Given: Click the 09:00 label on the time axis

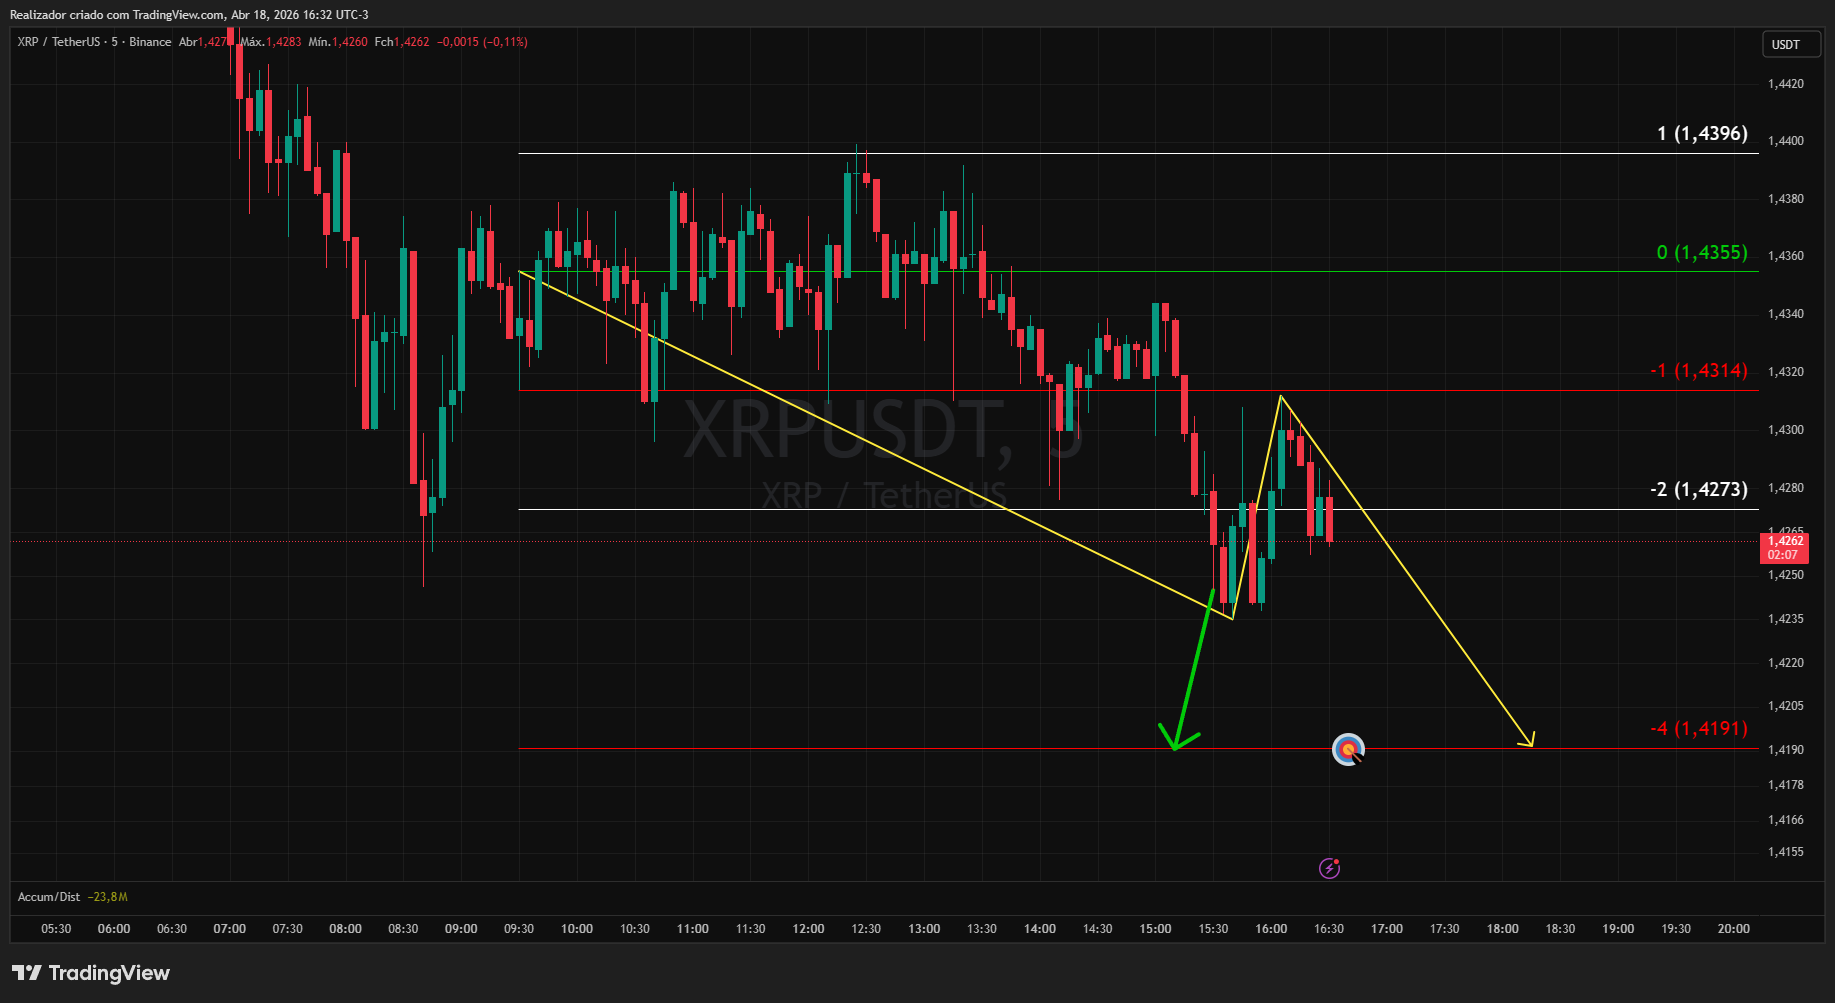Looking at the screenshot, I should pyautogui.click(x=461, y=929).
